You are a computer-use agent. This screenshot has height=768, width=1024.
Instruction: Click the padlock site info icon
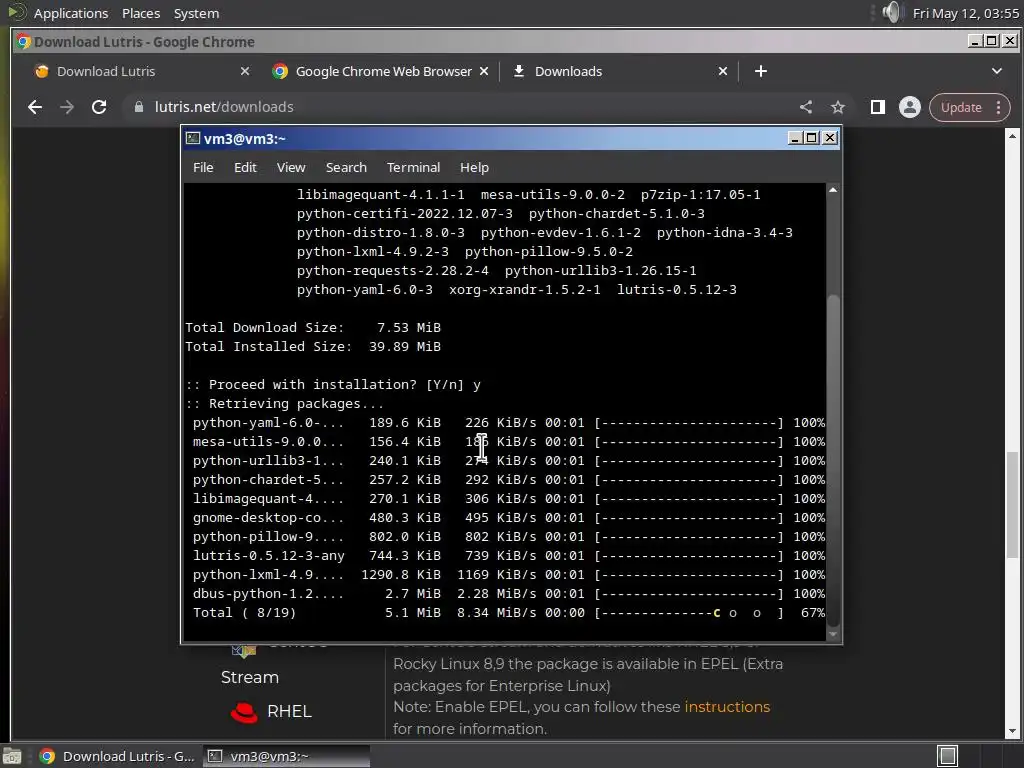tap(138, 107)
